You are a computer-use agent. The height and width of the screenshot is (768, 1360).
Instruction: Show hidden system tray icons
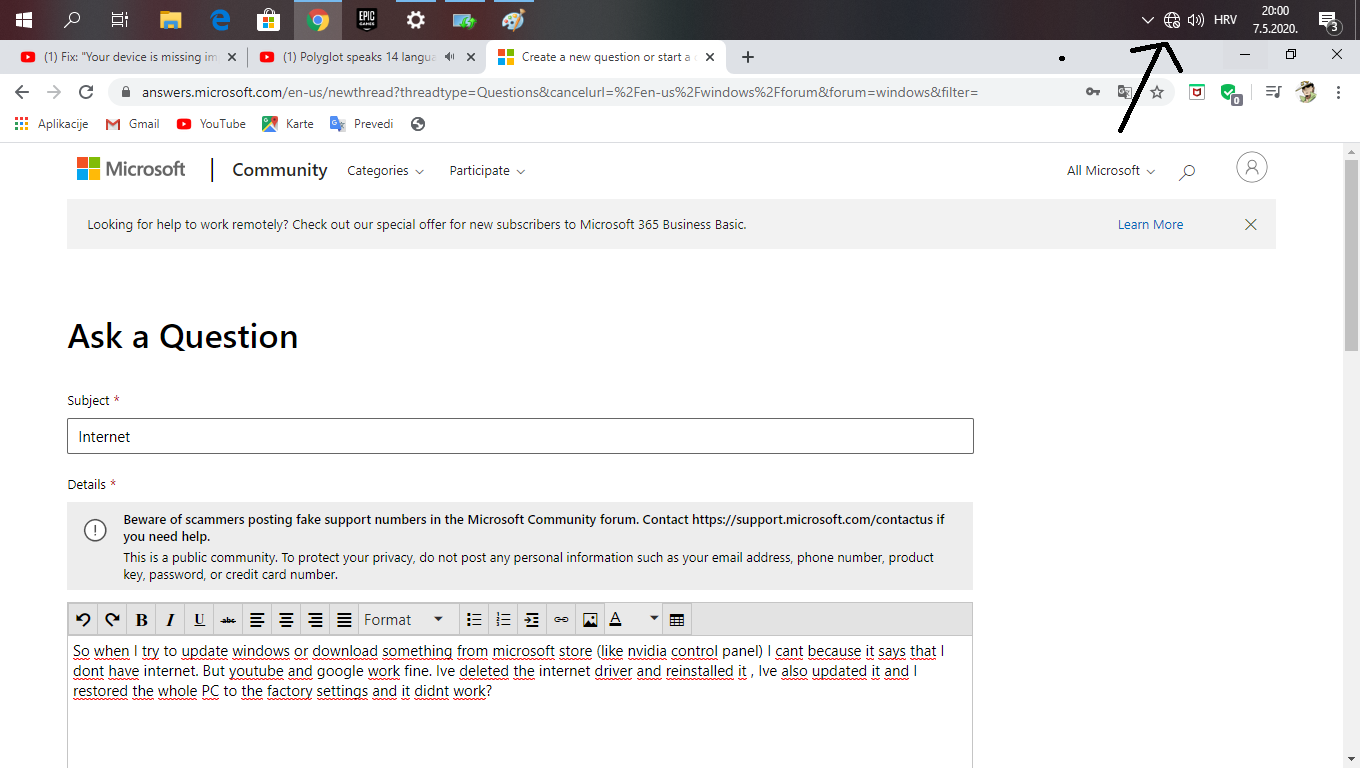(x=1148, y=20)
